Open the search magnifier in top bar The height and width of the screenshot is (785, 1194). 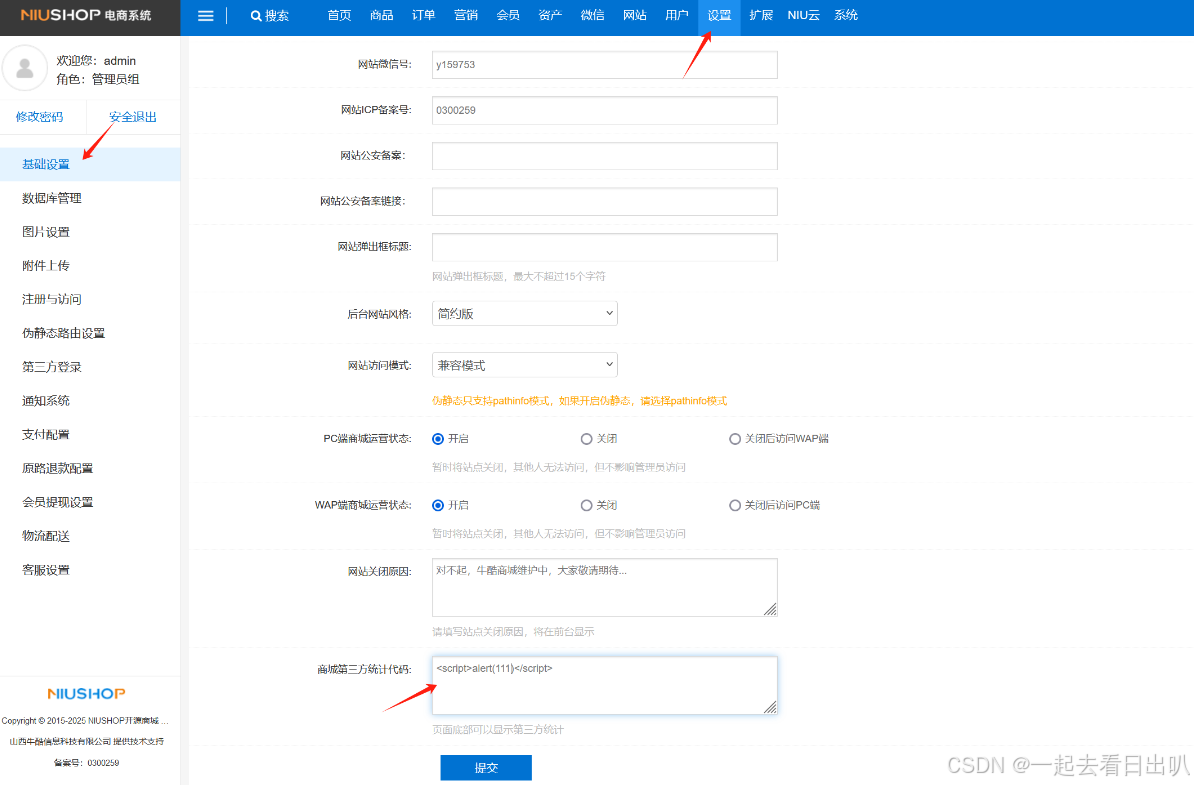coord(256,16)
